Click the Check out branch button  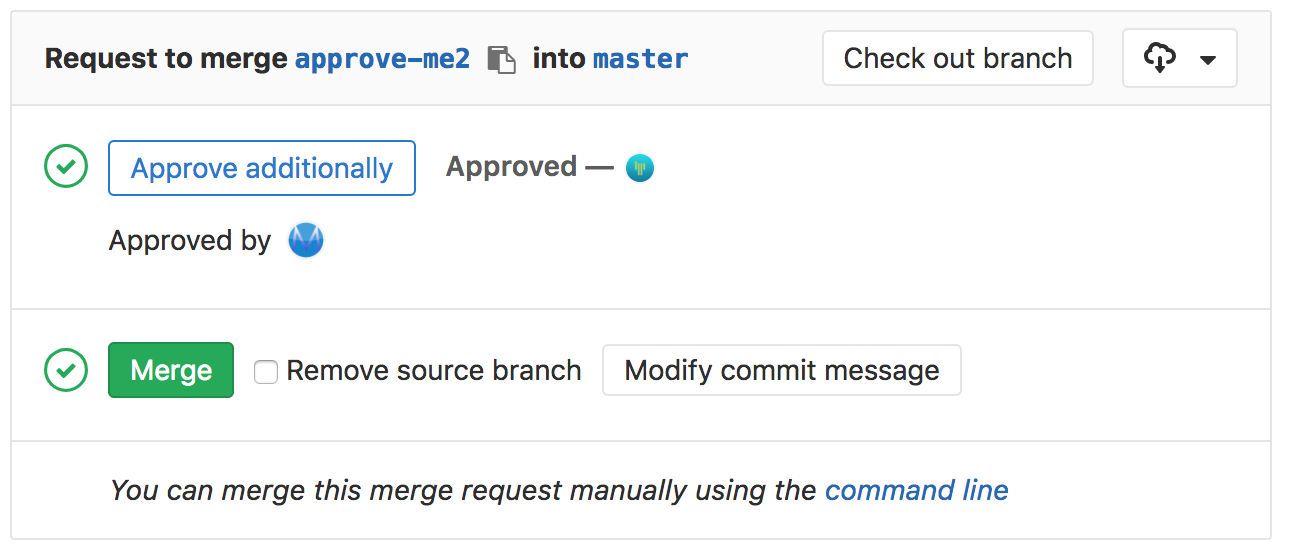tap(958, 58)
